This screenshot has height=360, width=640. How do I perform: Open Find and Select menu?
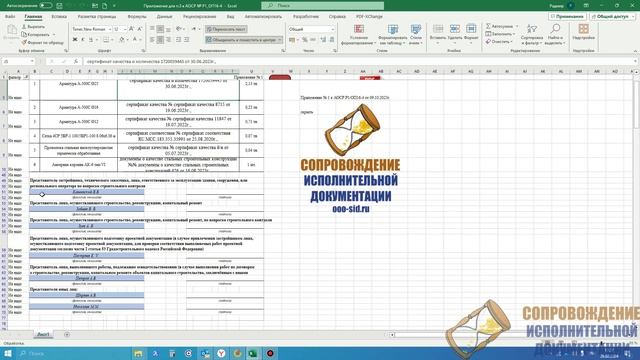coord(555,34)
